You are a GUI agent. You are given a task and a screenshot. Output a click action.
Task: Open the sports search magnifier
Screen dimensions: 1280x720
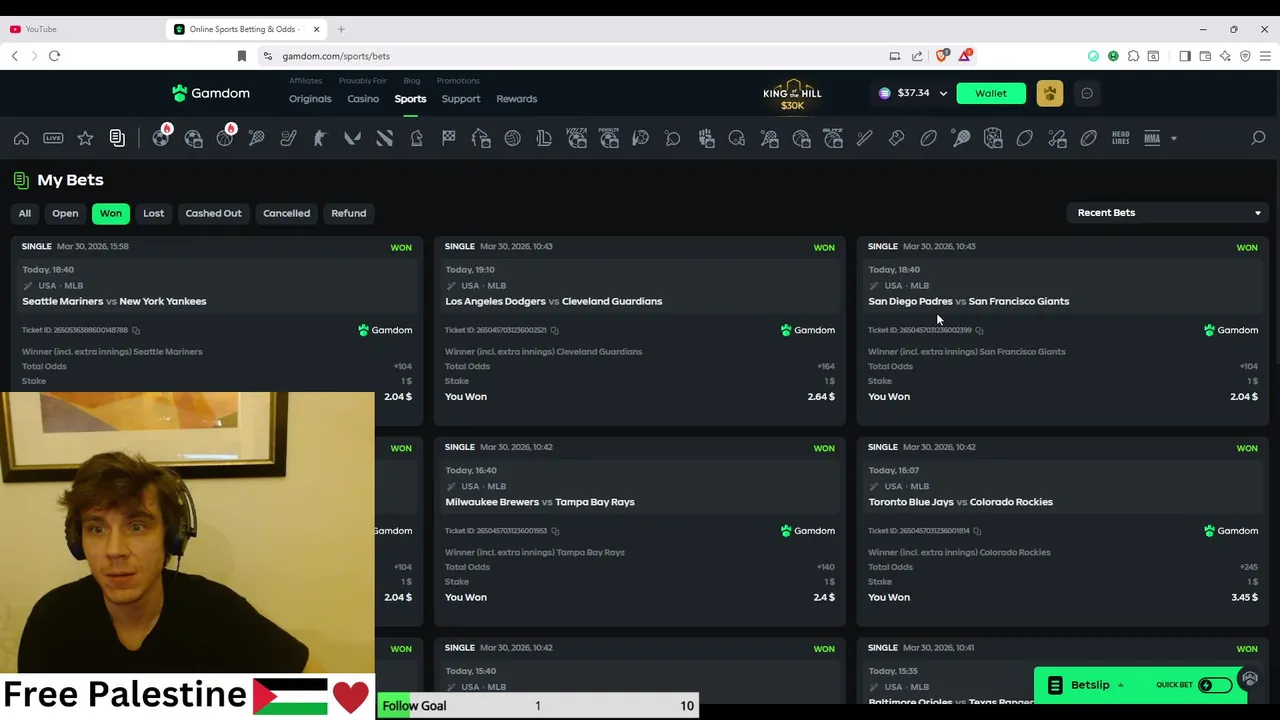click(1258, 138)
